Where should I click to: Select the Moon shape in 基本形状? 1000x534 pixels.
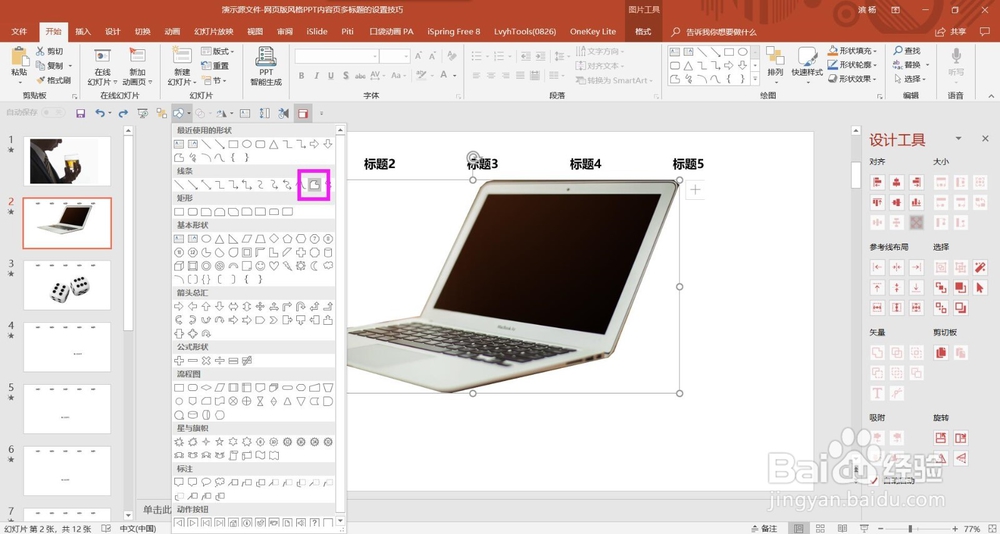pos(314,266)
